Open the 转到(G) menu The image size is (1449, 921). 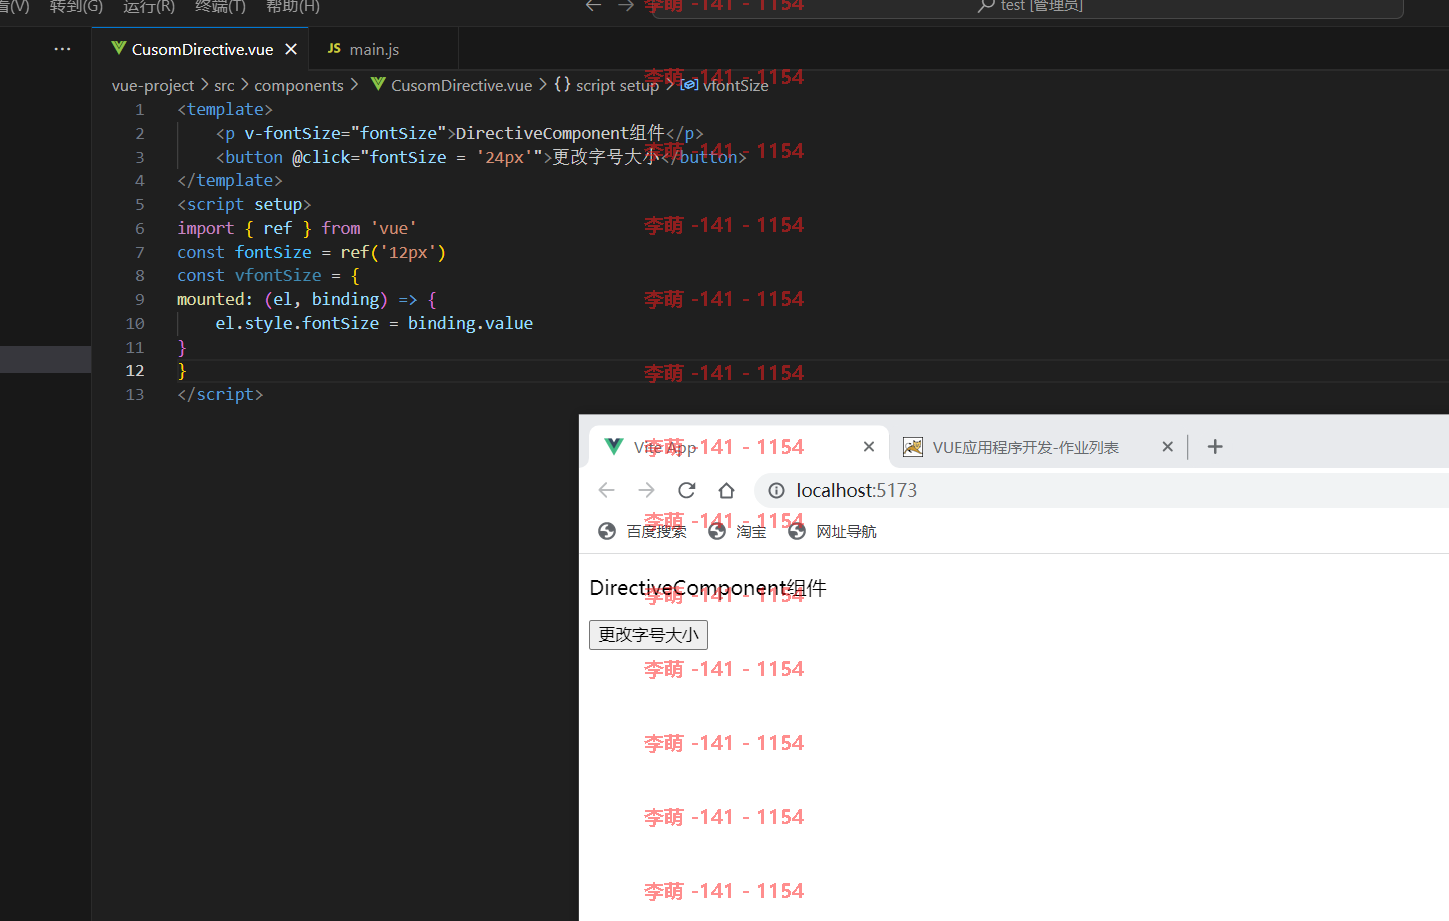pos(76,6)
